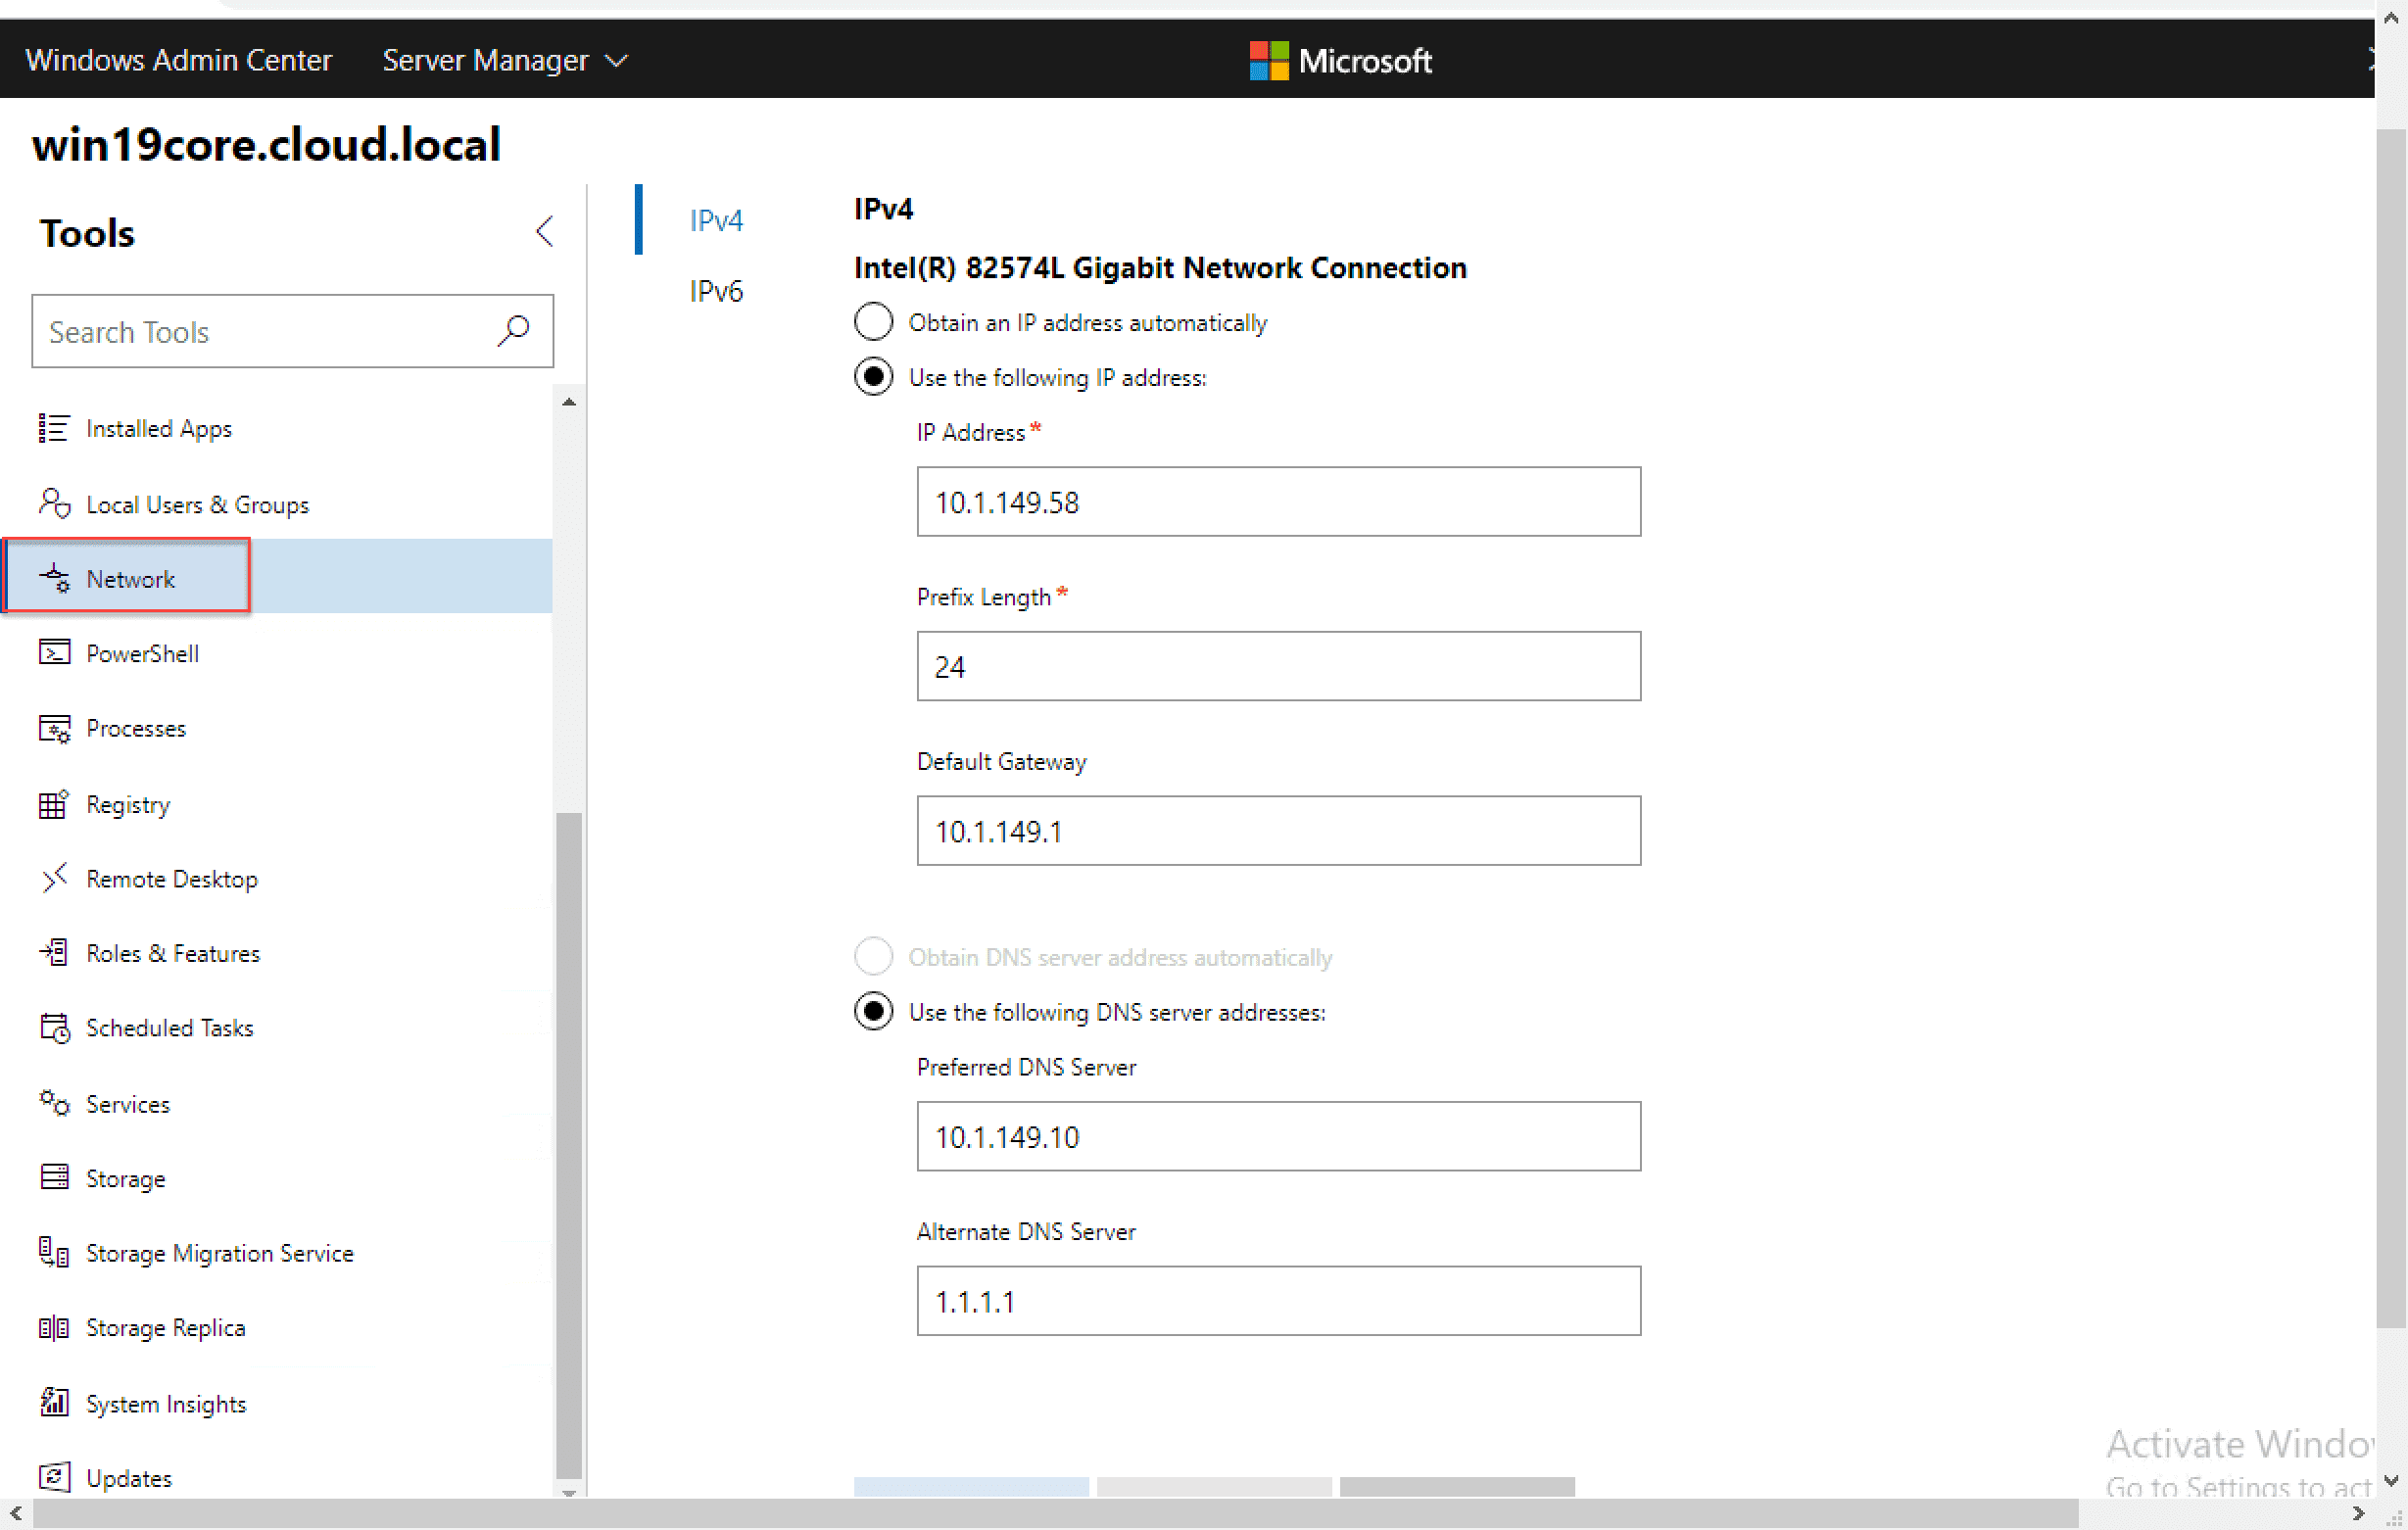The image size is (2408, 1530).
Task: Switch to the IPv6 tab
Action: click(x=715, y=291)
